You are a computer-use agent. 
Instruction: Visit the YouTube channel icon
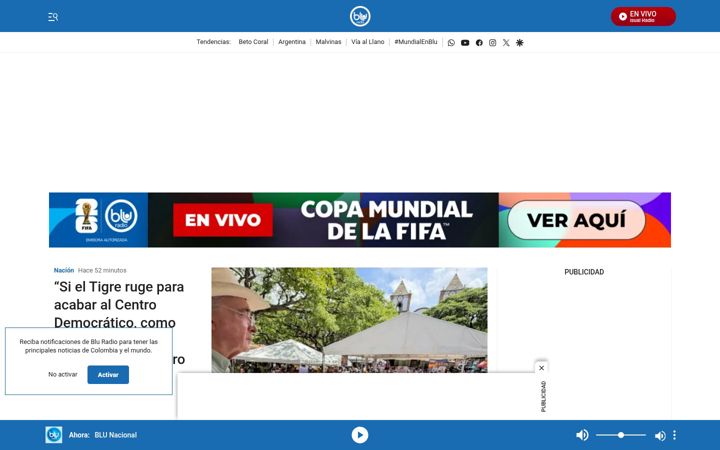[465, 43]
